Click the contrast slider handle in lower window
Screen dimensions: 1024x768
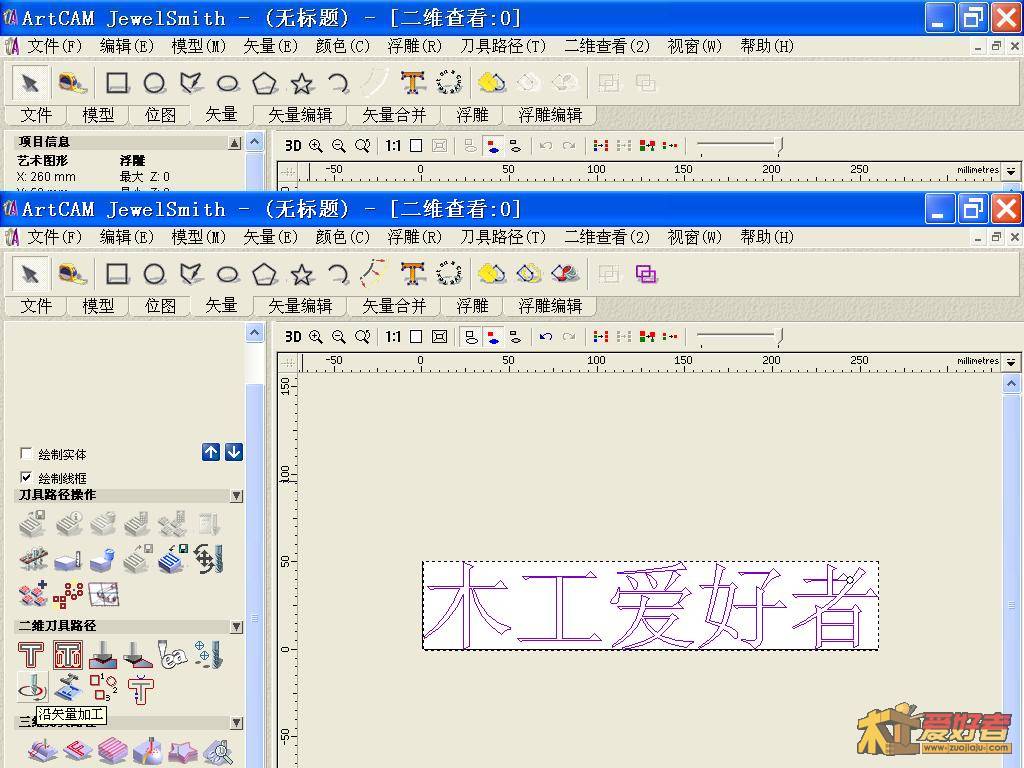coord(779,337)
